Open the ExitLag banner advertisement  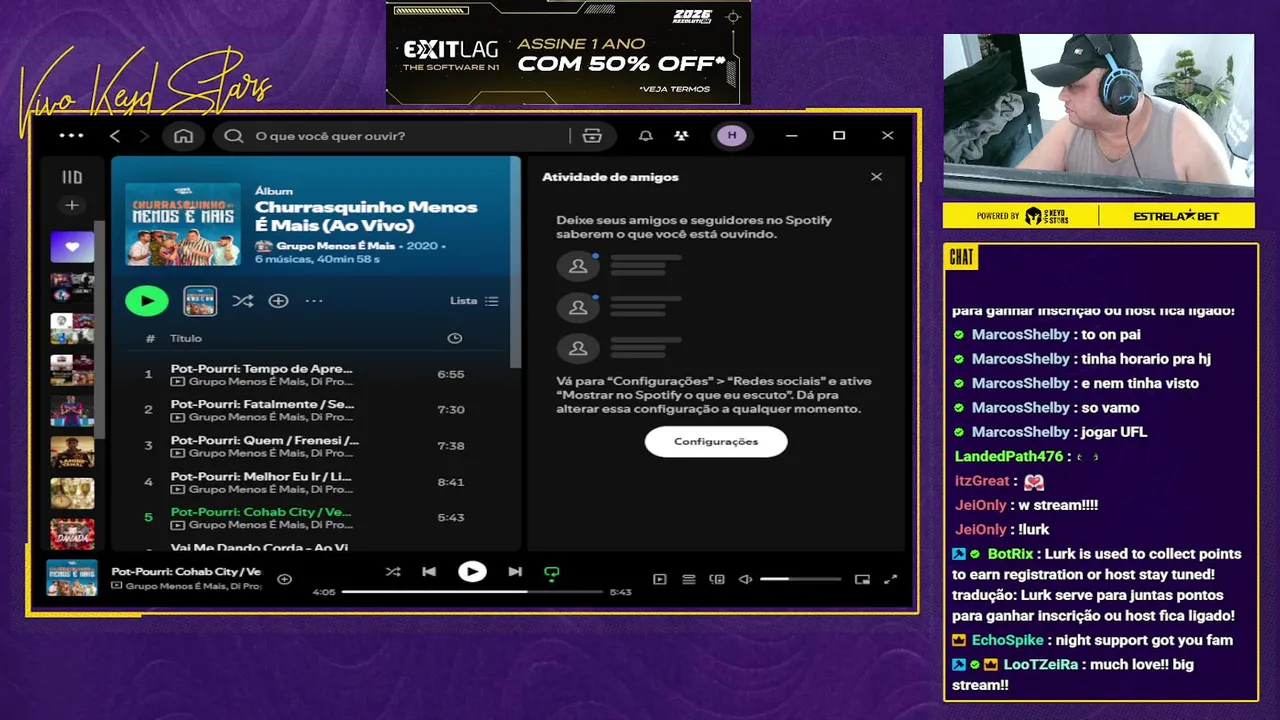(568, 53)
